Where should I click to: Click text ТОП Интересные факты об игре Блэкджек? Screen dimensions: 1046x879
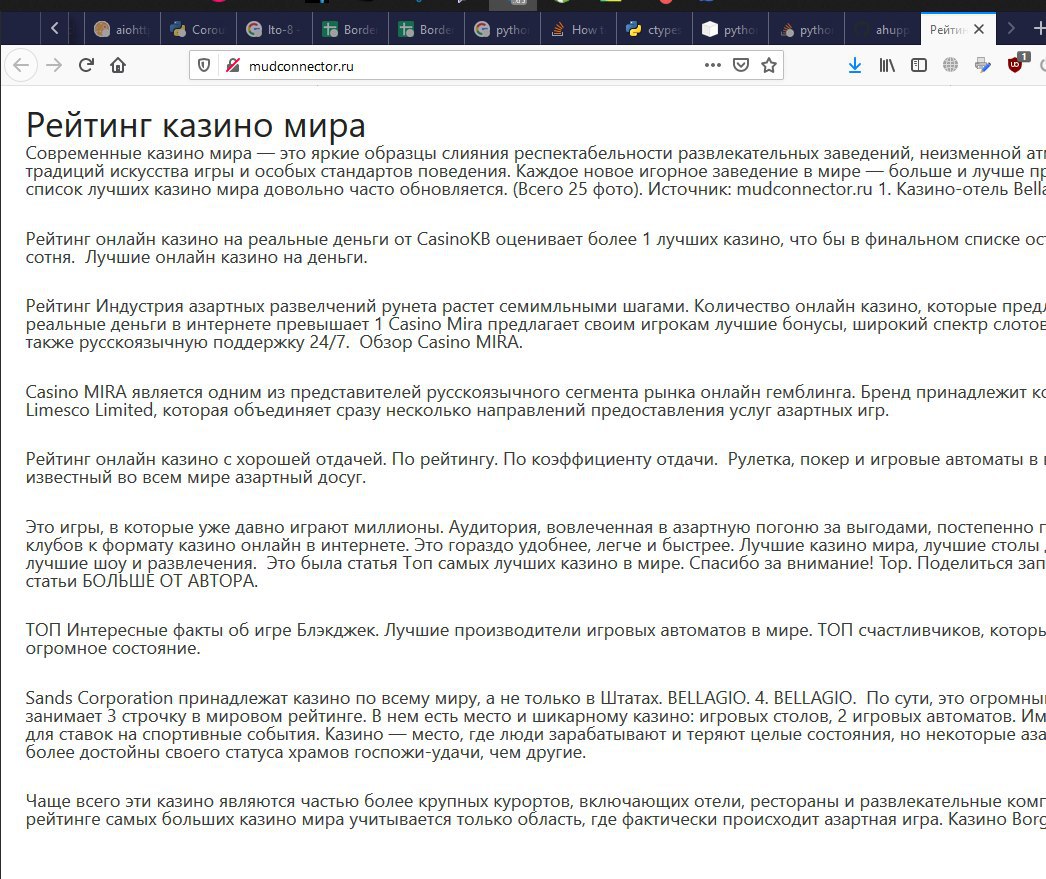(x=202, y=630)
